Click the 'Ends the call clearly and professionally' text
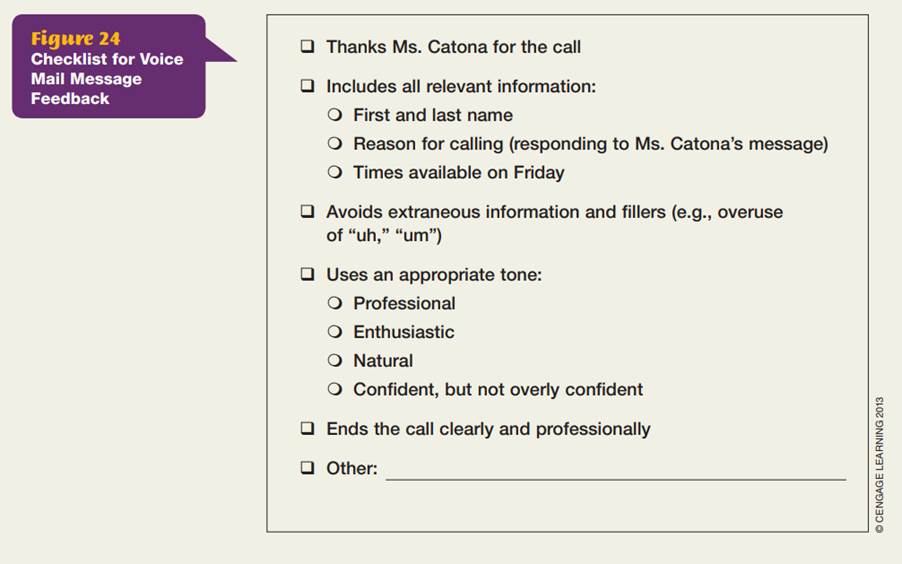The image size is (902, 564). click(x=488, y=429)
